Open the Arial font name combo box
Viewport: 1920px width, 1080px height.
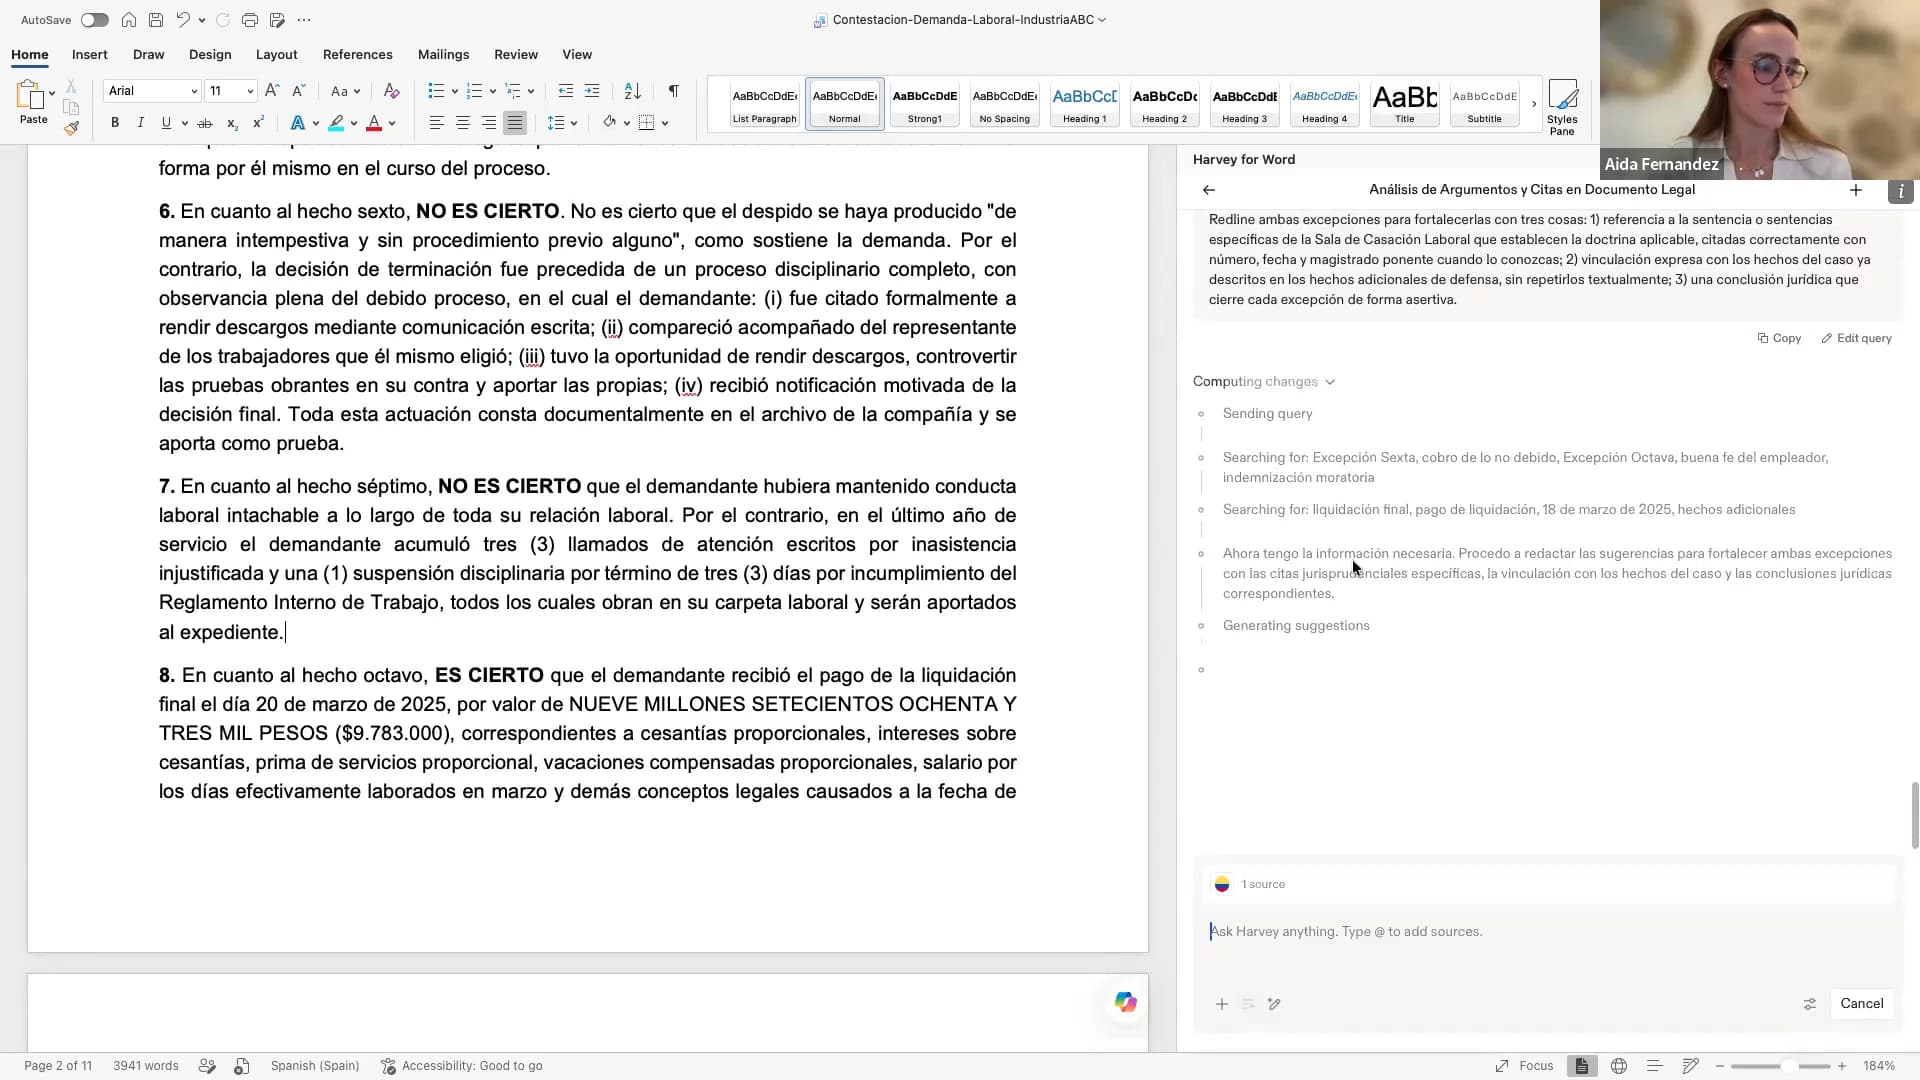click(x=152, y=91)
